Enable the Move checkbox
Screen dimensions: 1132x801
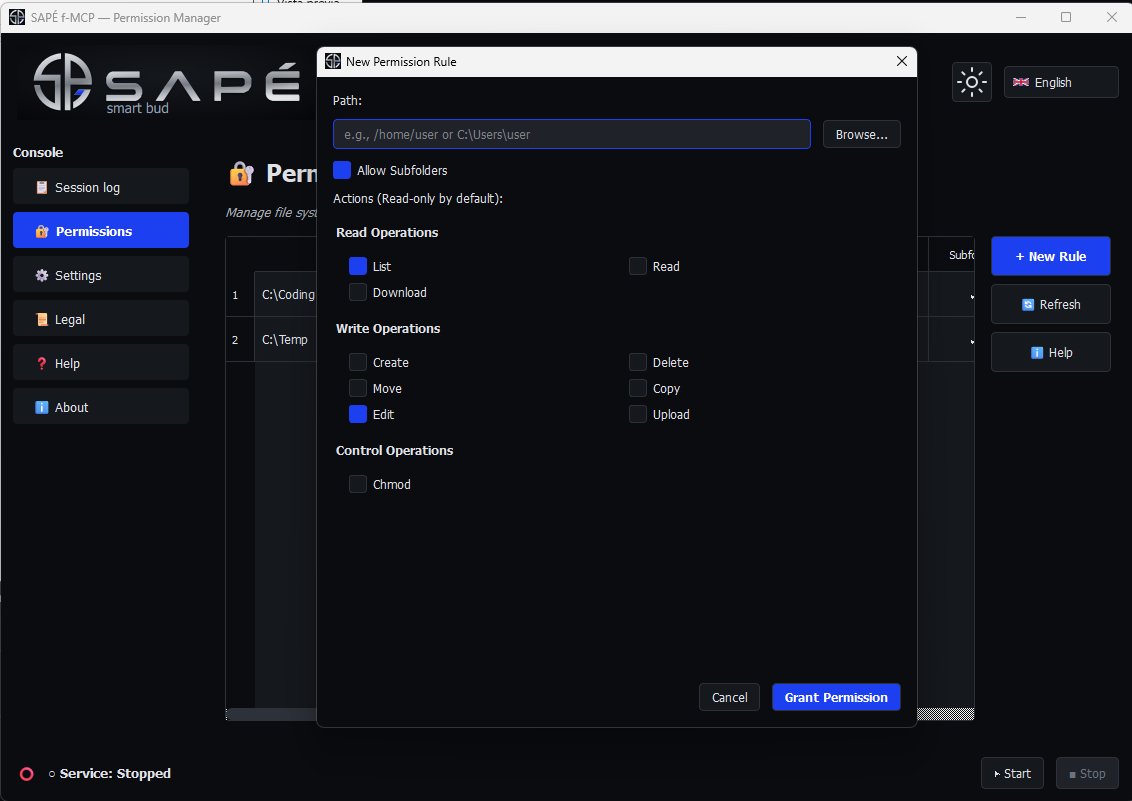[x=358, y=388]
